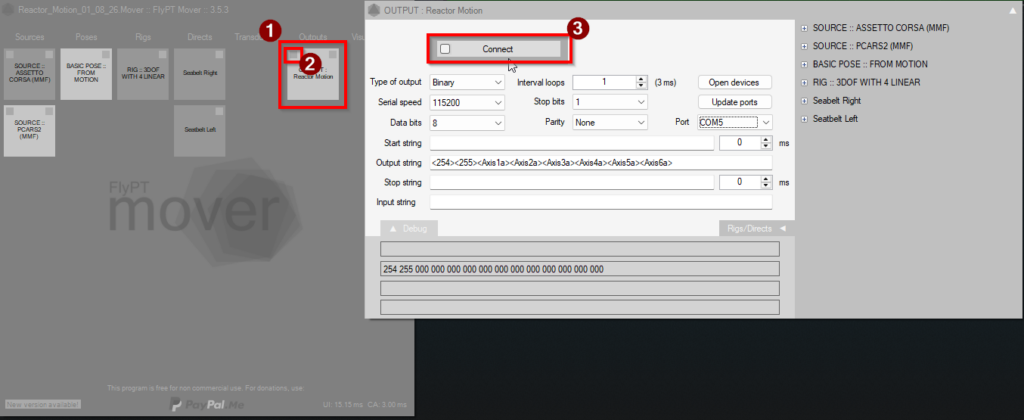Click the Interval loops value field
Screen dimensions: 1024x420
[x=604, y=82]
